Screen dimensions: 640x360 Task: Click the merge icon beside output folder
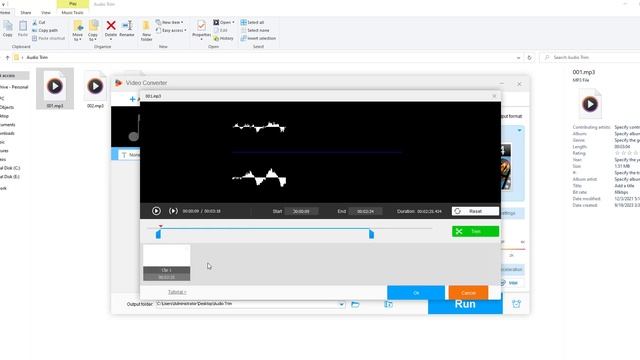[x=388, y=304]
